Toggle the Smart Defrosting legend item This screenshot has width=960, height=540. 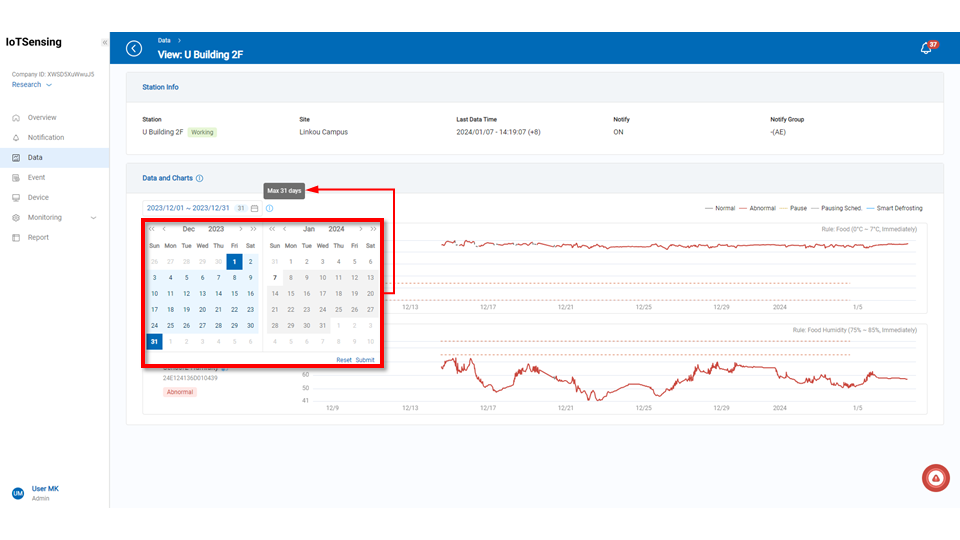click(895, 208)
